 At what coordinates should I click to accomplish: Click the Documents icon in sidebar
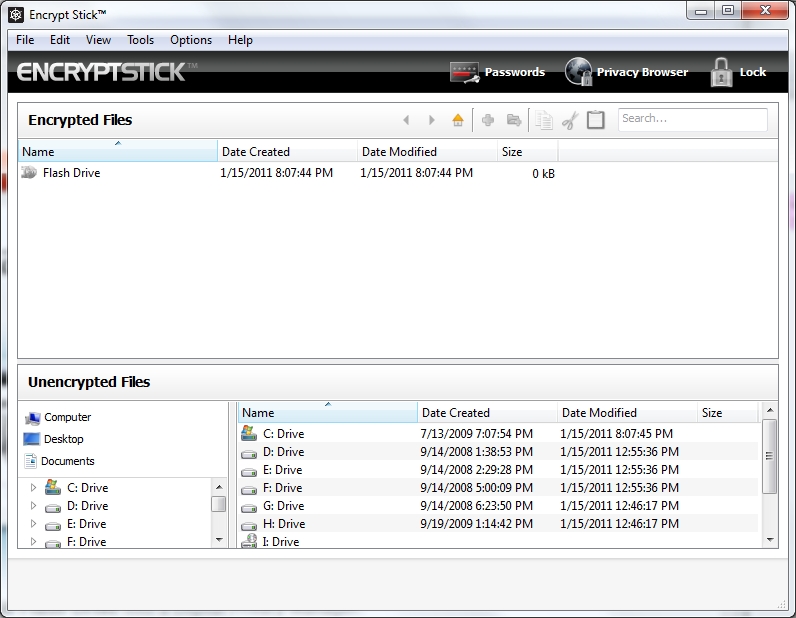click(x=30, y=461)
